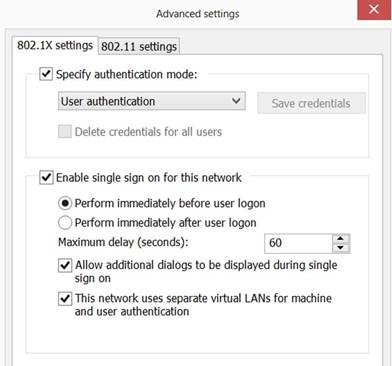The height and width of the screenshot is (366, 392).
Task: Close the Advanced settings dialog
Action: coord(374,9)
